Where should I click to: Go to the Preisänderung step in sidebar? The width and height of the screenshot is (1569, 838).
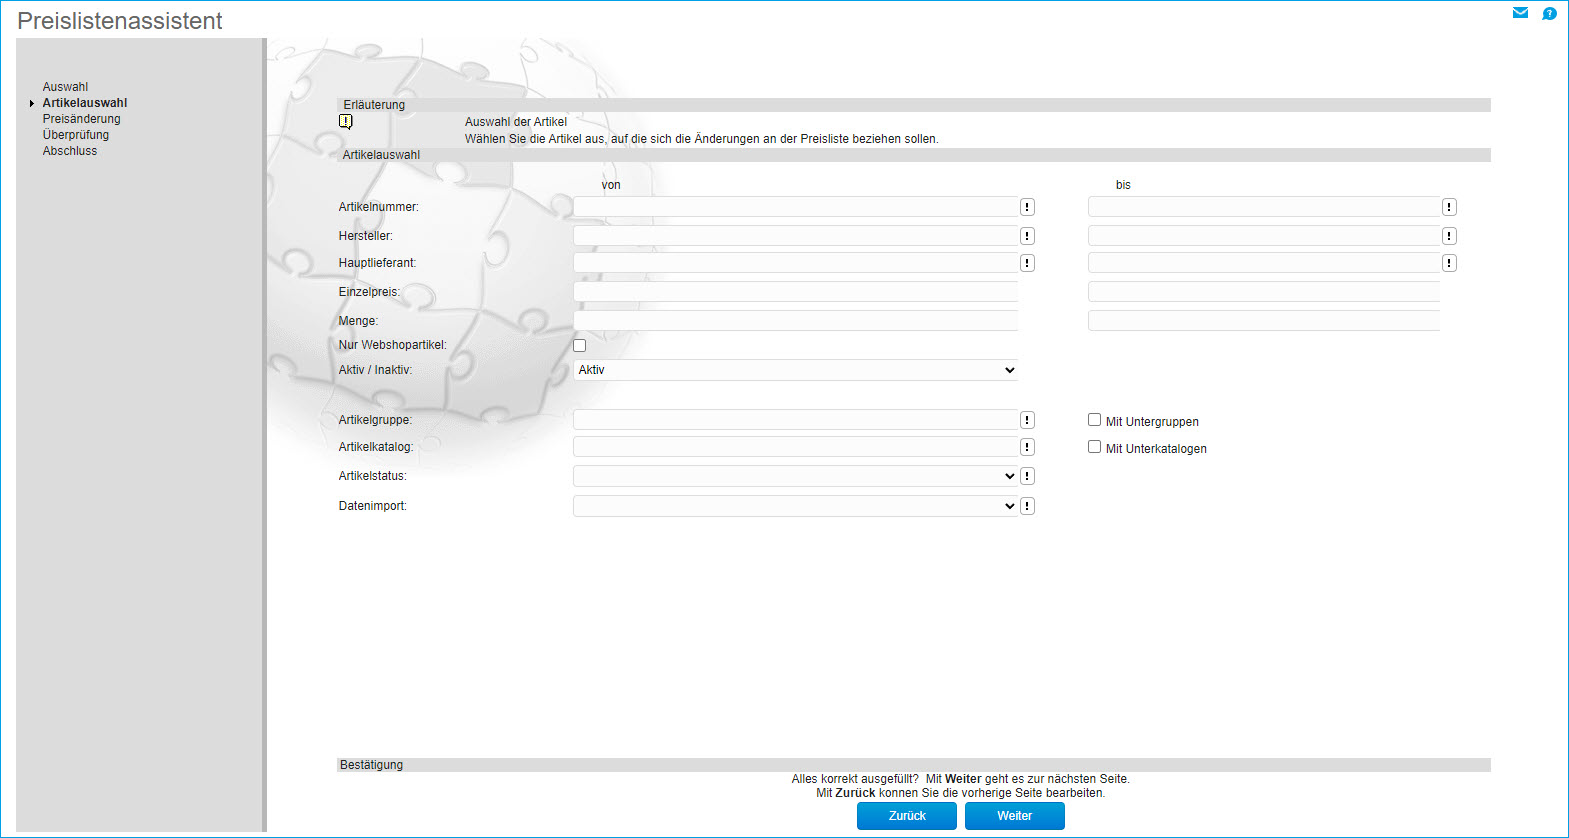(81, 119)
